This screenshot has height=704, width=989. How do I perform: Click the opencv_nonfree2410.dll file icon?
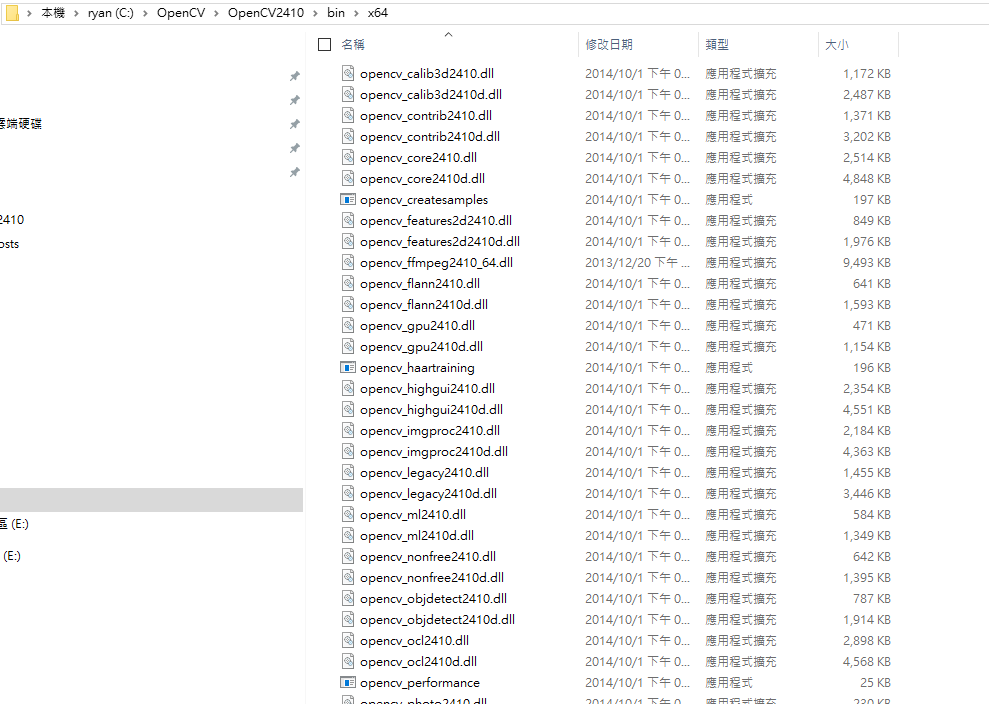click(348, 556)
